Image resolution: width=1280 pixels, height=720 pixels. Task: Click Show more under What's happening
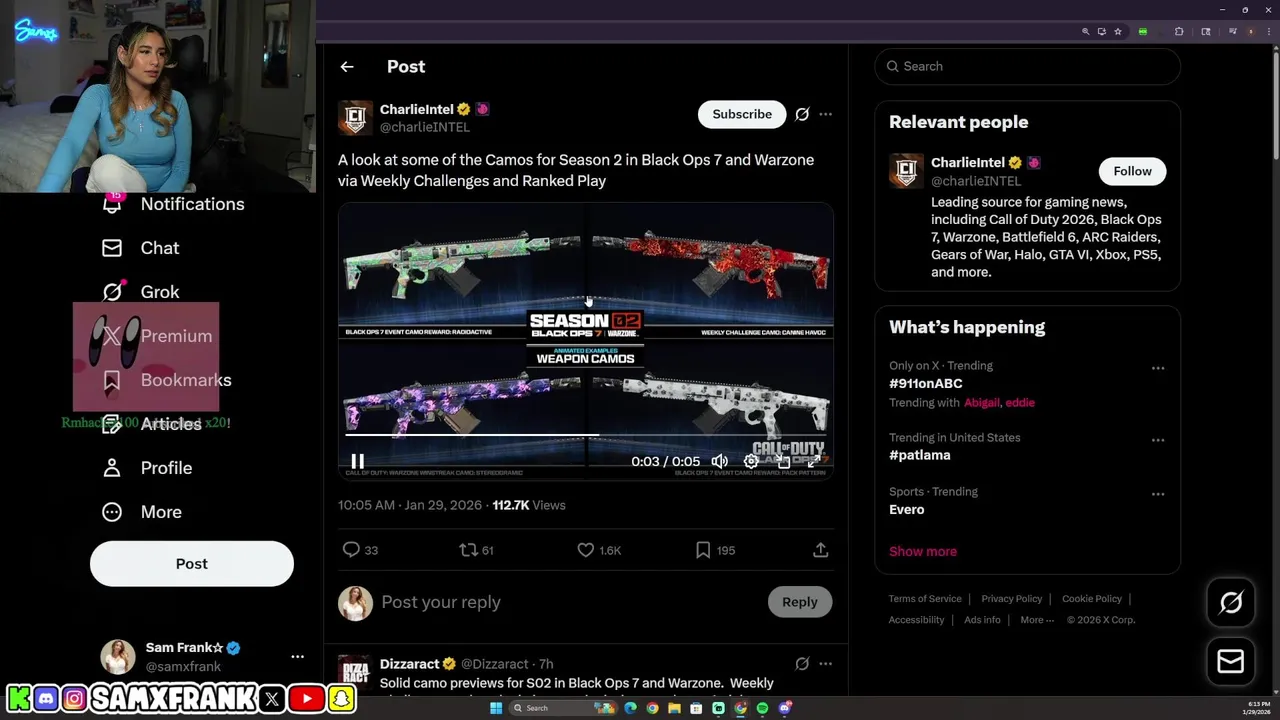923,552
